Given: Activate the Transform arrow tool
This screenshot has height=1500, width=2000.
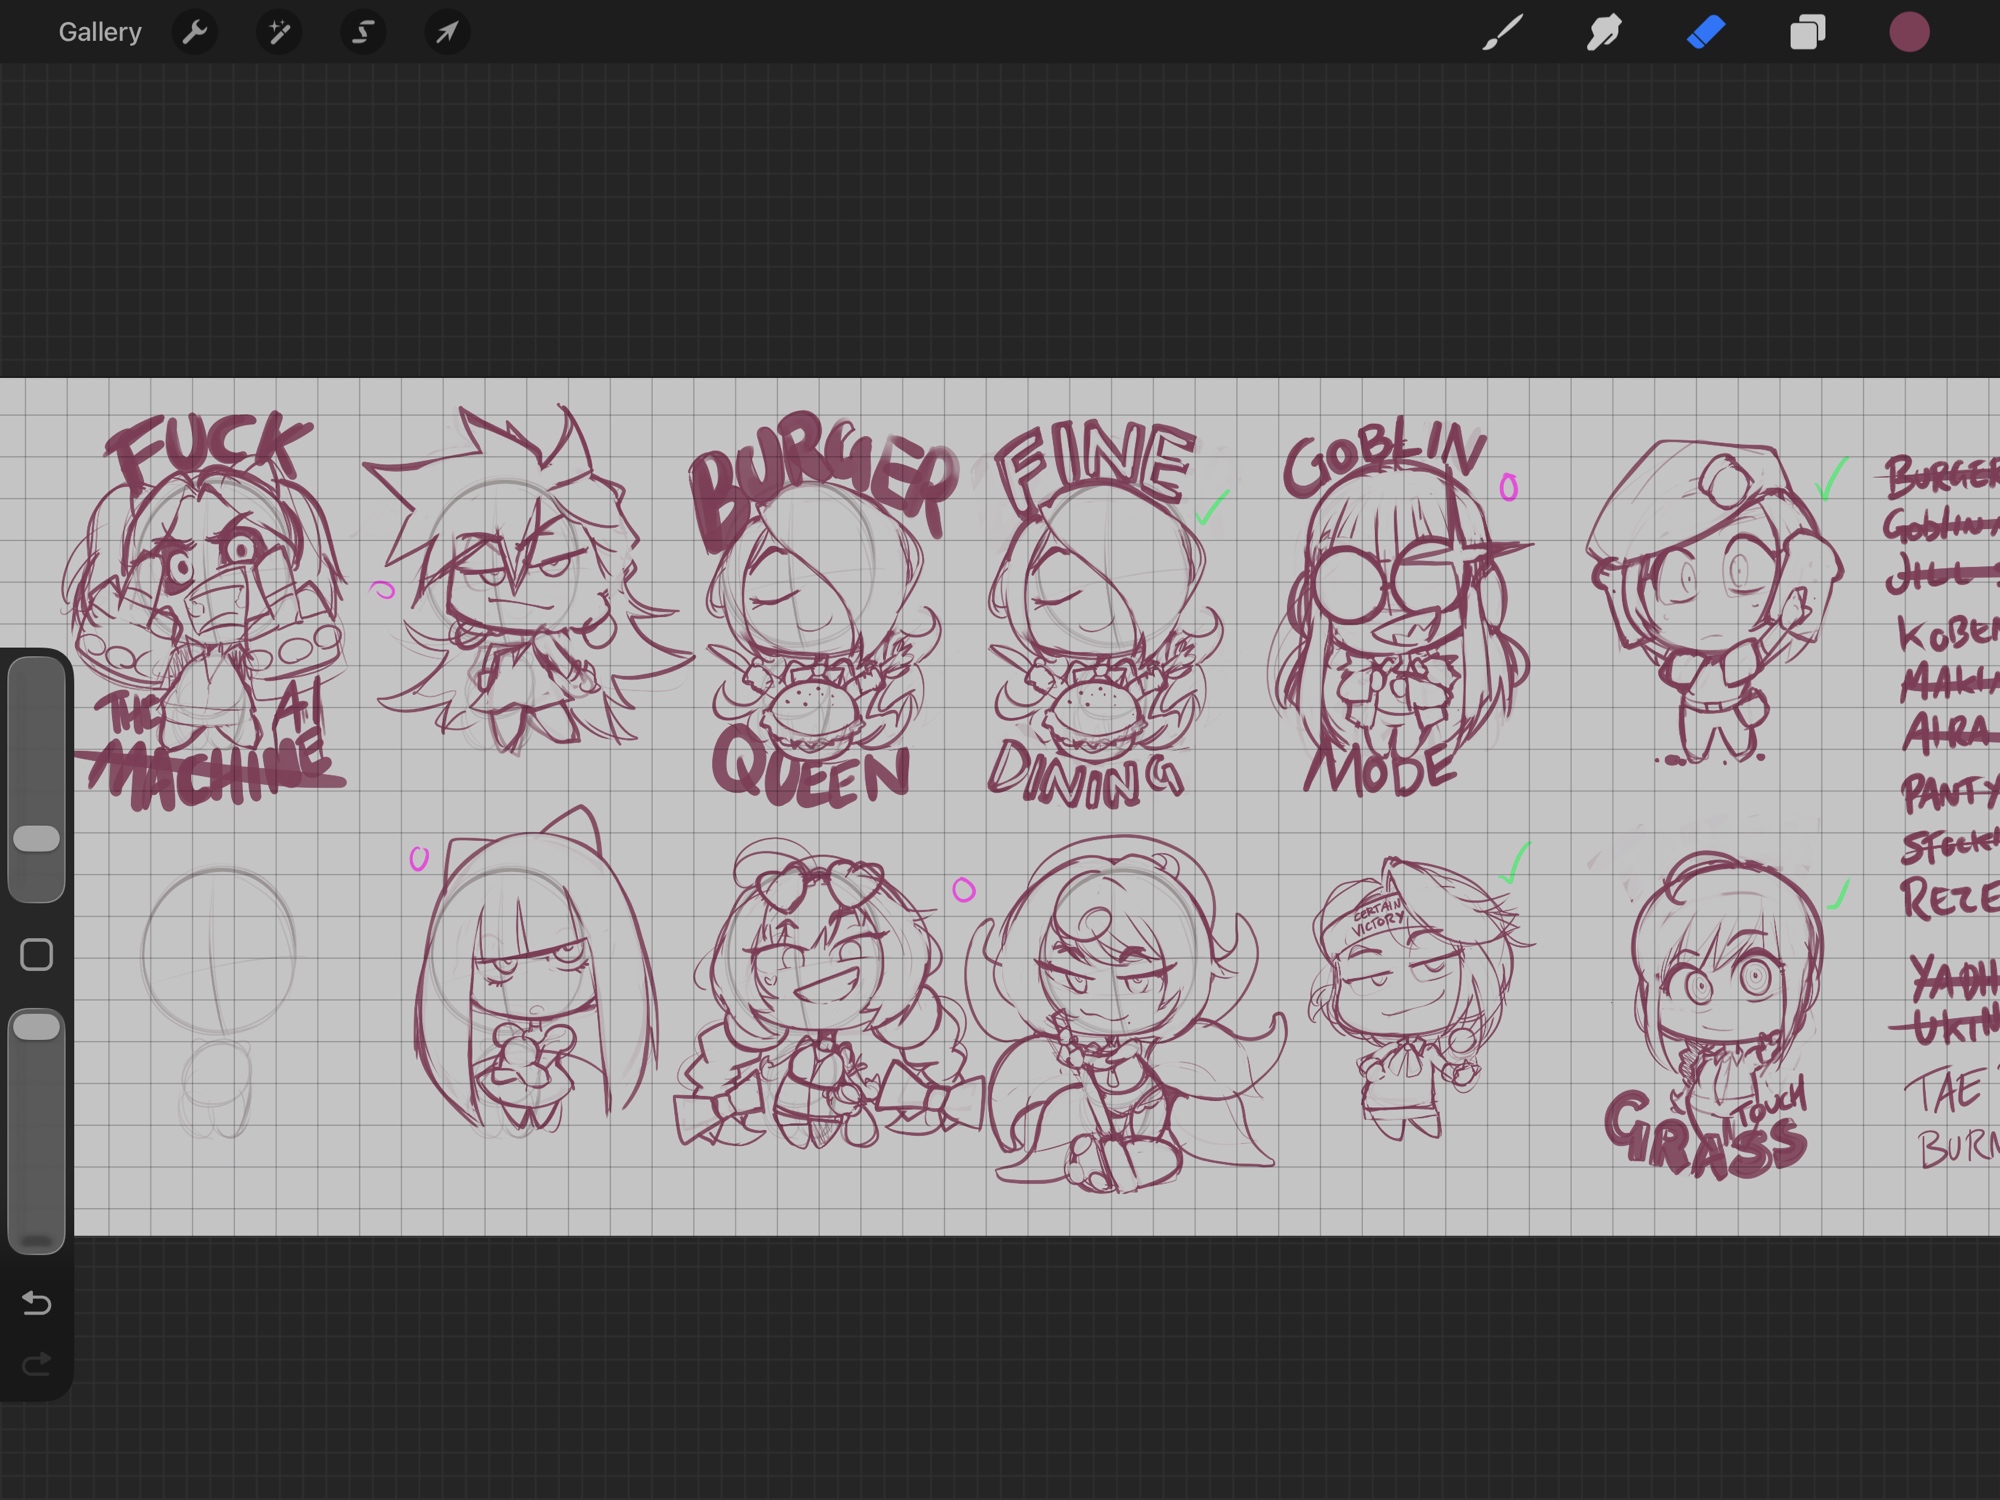Looking at the screenshot, I should pyautogui.click(x=447, y=32).
